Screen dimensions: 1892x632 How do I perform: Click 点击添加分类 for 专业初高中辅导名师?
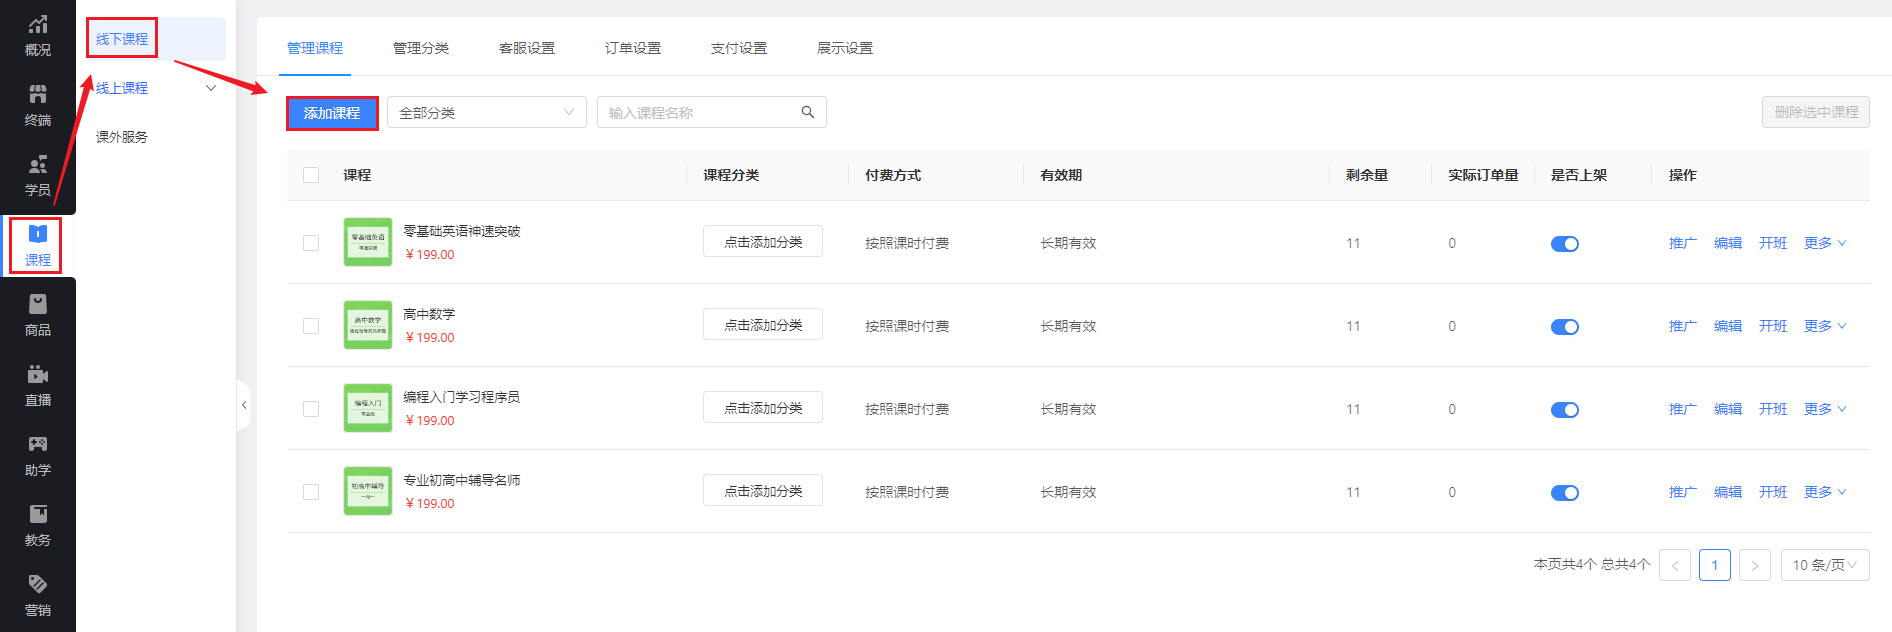tap(763, 490)
